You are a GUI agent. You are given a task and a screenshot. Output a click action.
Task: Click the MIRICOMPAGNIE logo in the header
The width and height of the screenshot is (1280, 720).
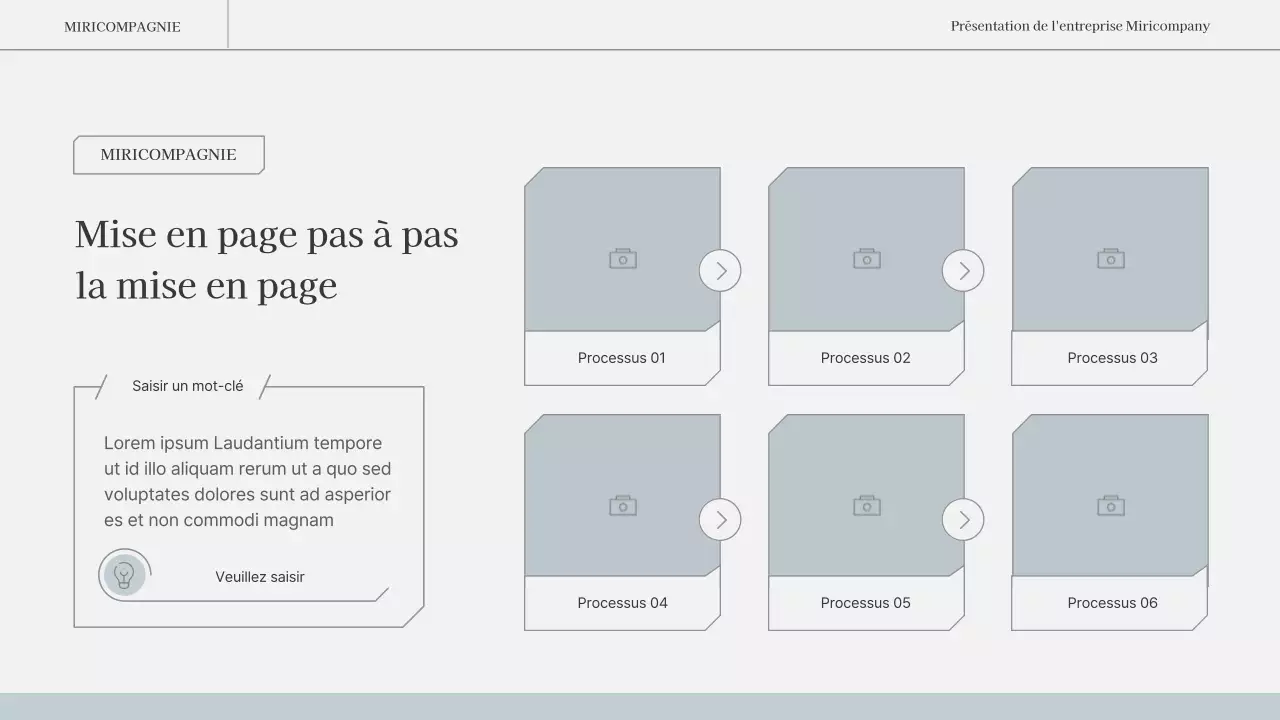pos(122,26)
